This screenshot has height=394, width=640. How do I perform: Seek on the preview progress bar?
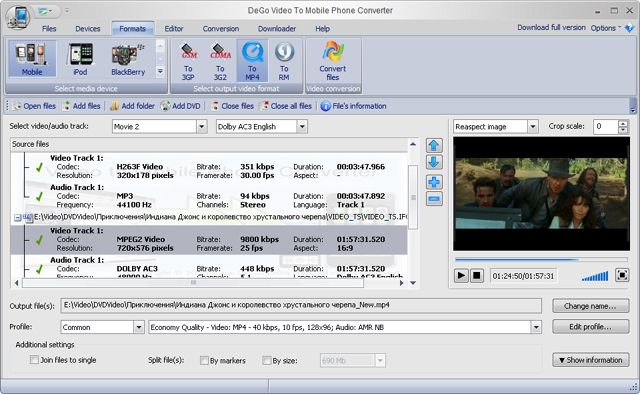[x=541, y=259]
